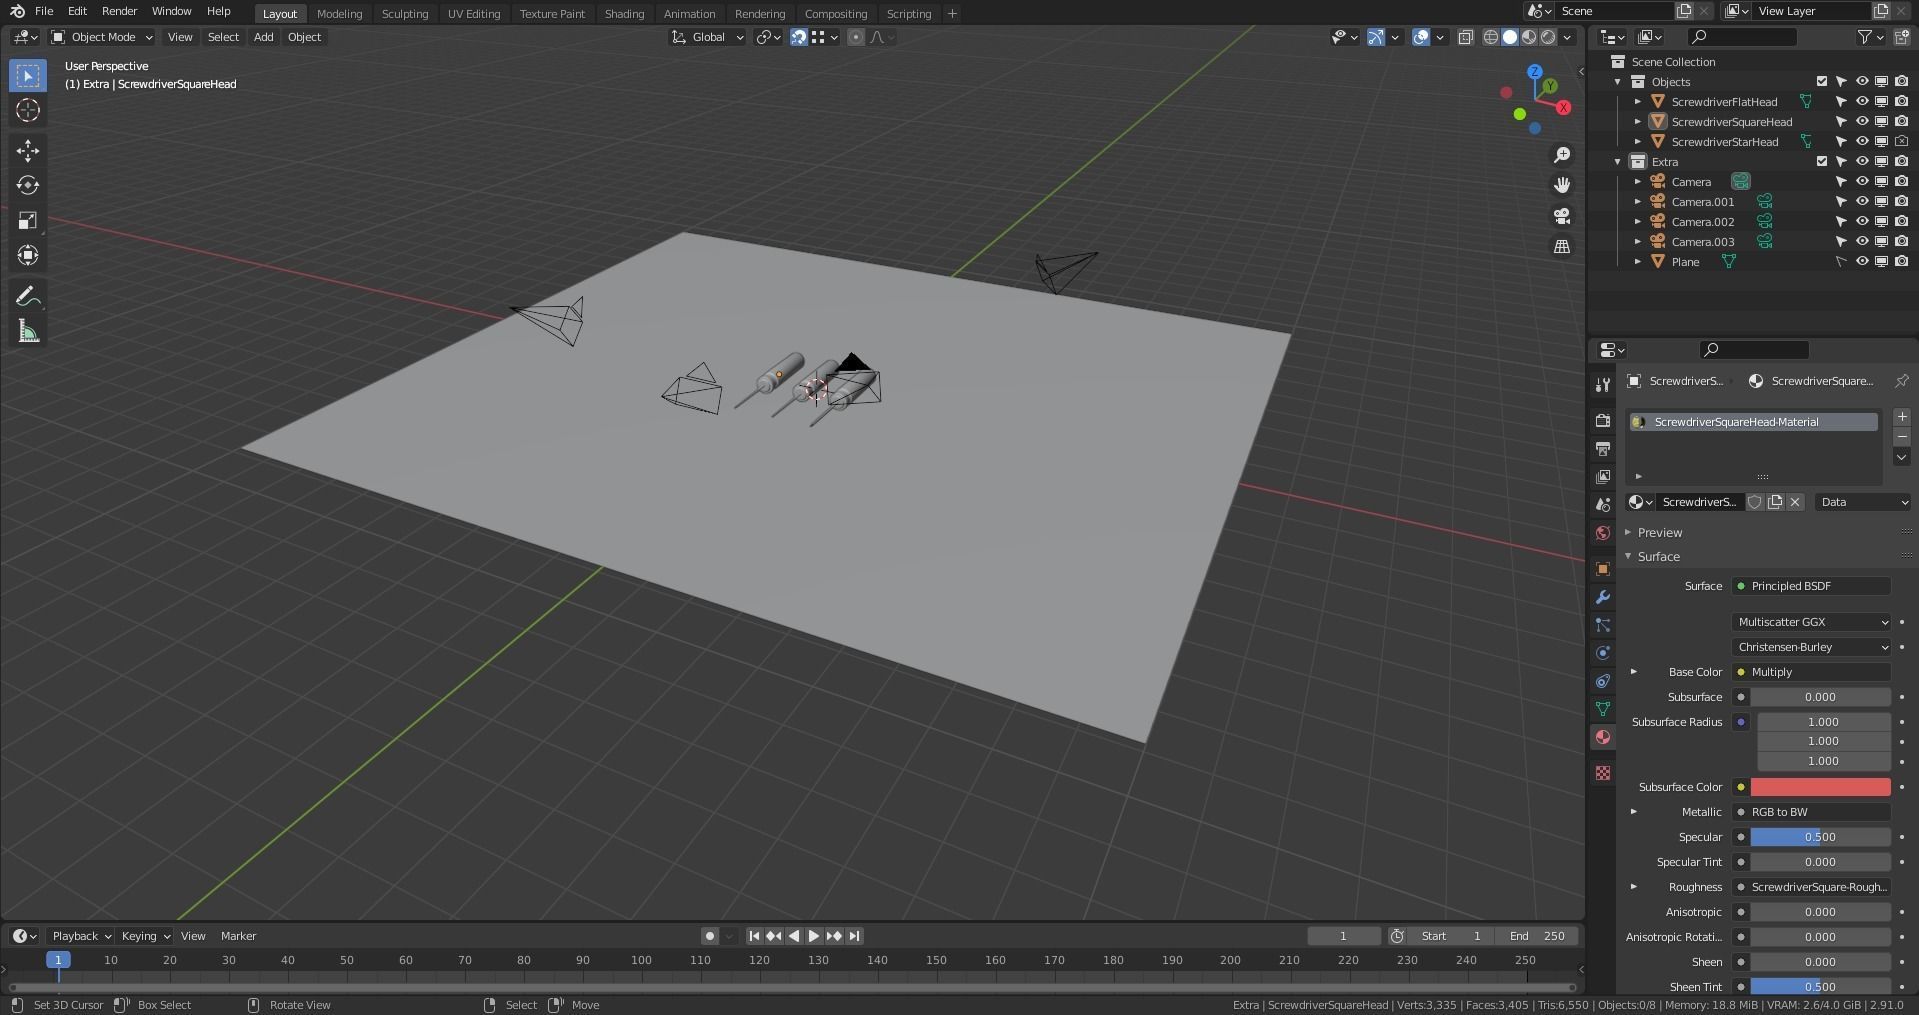This screenshot has width=1919, height=1015.
Task: Select the Annotate pencil tool
Action: (x=28, y=296)
